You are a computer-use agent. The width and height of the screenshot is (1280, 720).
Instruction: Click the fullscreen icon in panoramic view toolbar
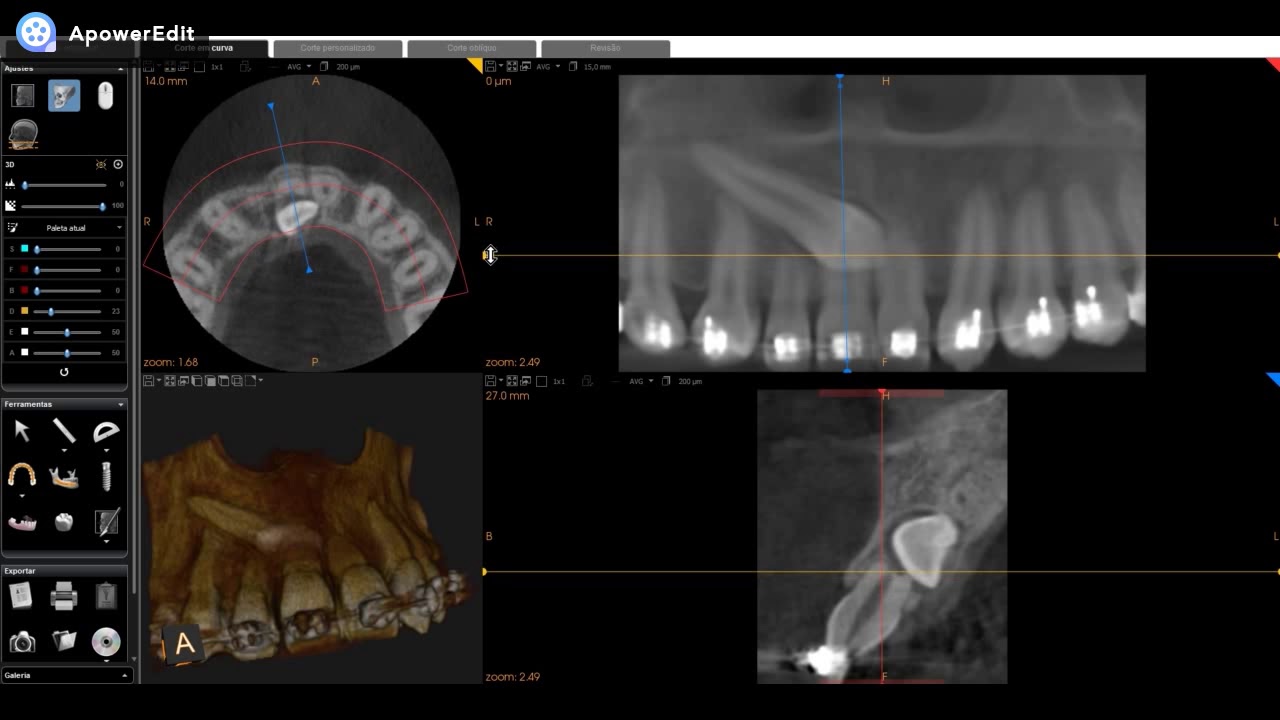[511, 67]
